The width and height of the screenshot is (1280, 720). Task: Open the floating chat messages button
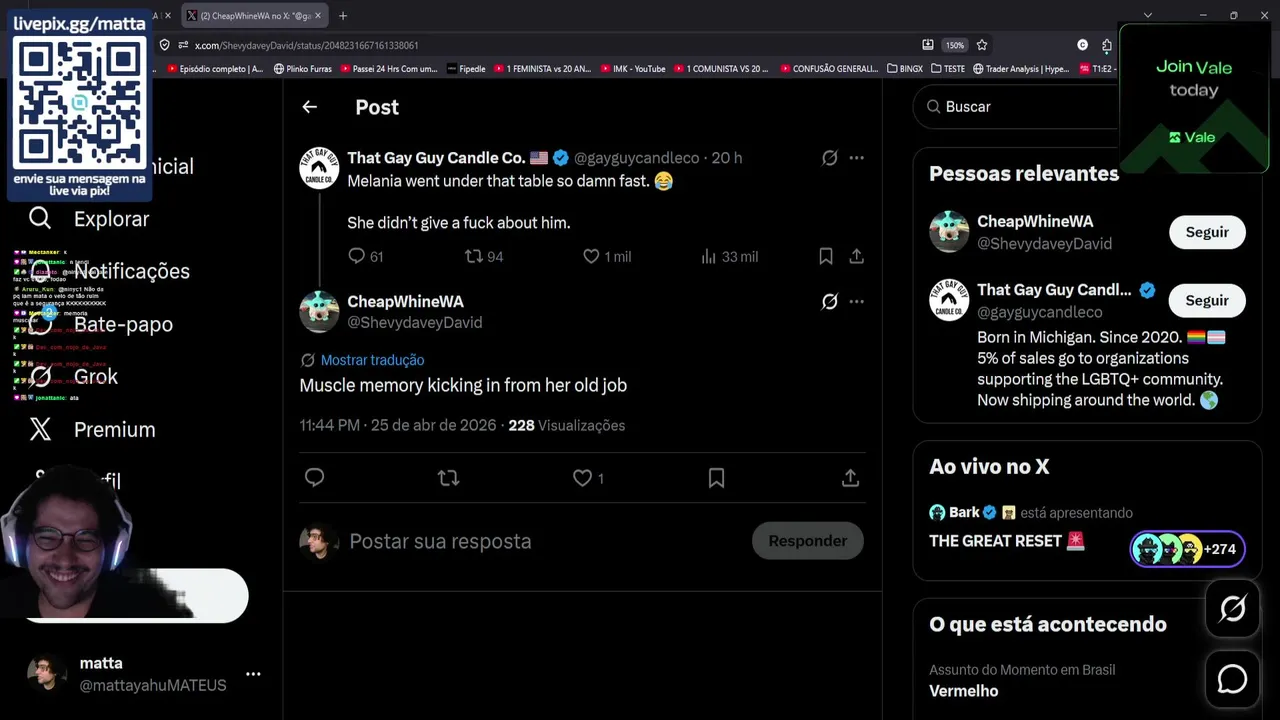pyautogui.click(x=1232, y=679)
